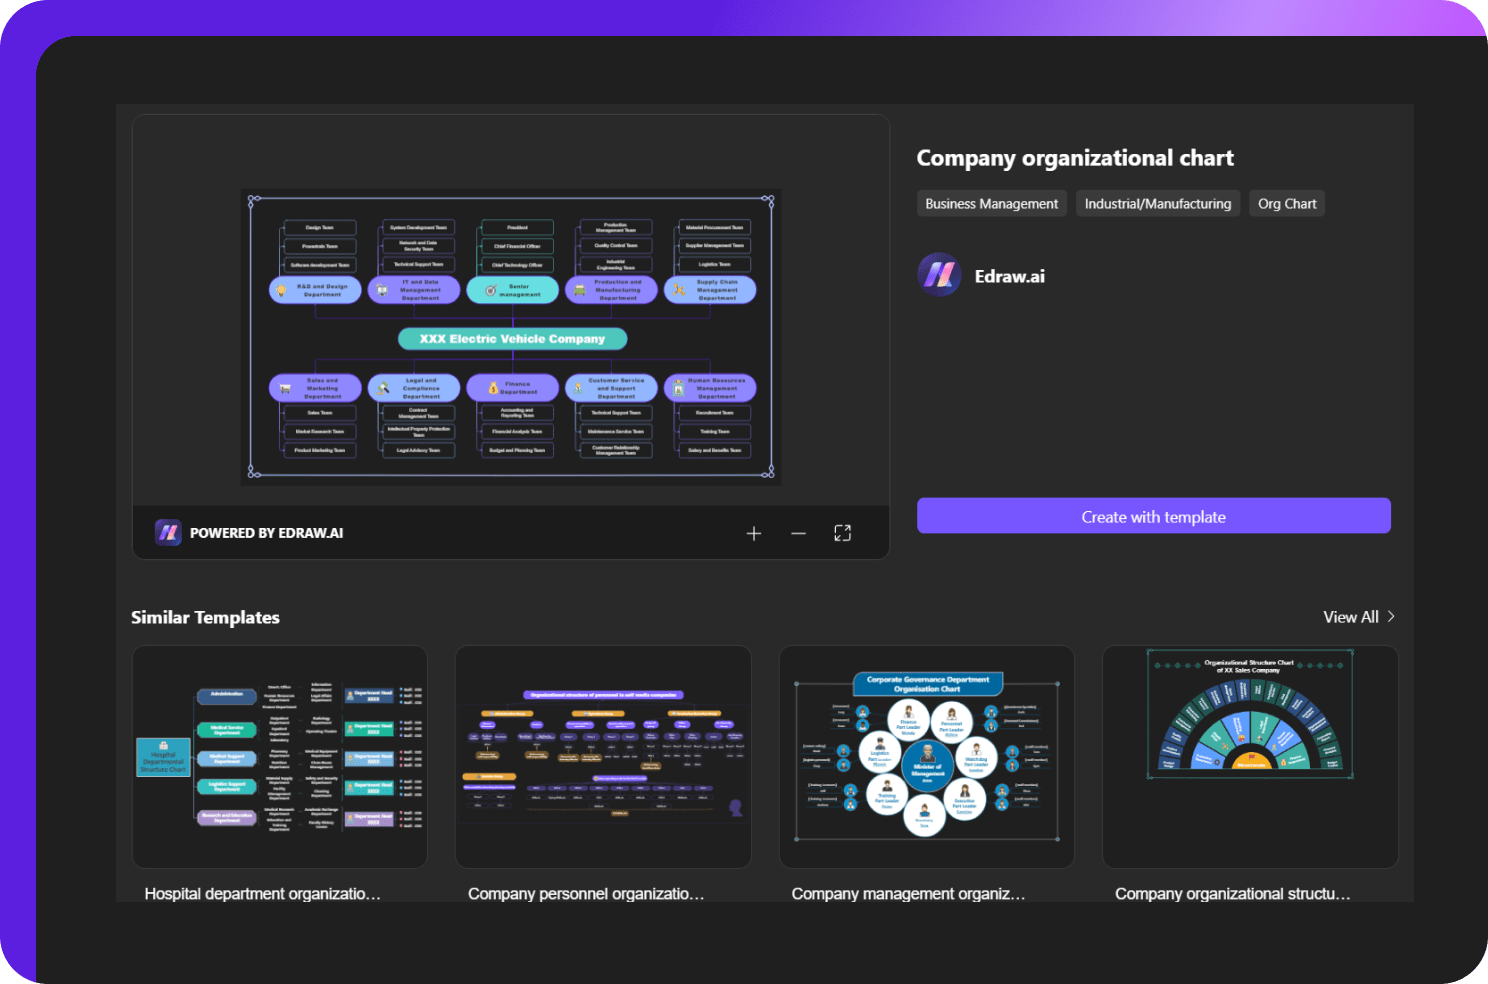This screenshot has width=1488, height=984.
Task: Open the Hospital department organization thumbnail
Action: pos(280,757)
